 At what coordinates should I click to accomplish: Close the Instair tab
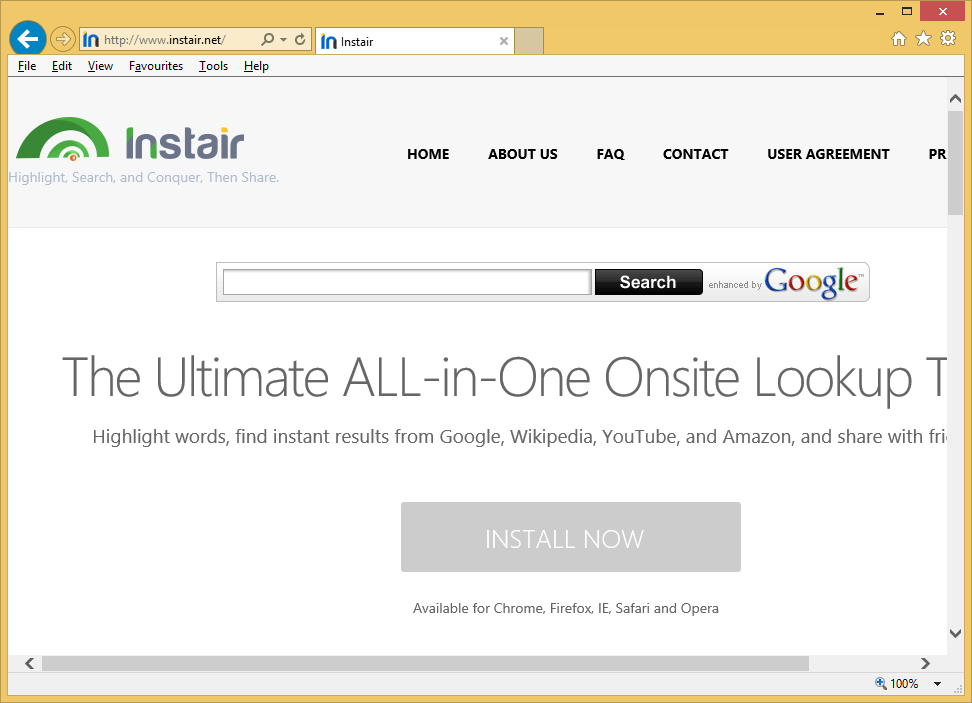click(x=504, y=41)
